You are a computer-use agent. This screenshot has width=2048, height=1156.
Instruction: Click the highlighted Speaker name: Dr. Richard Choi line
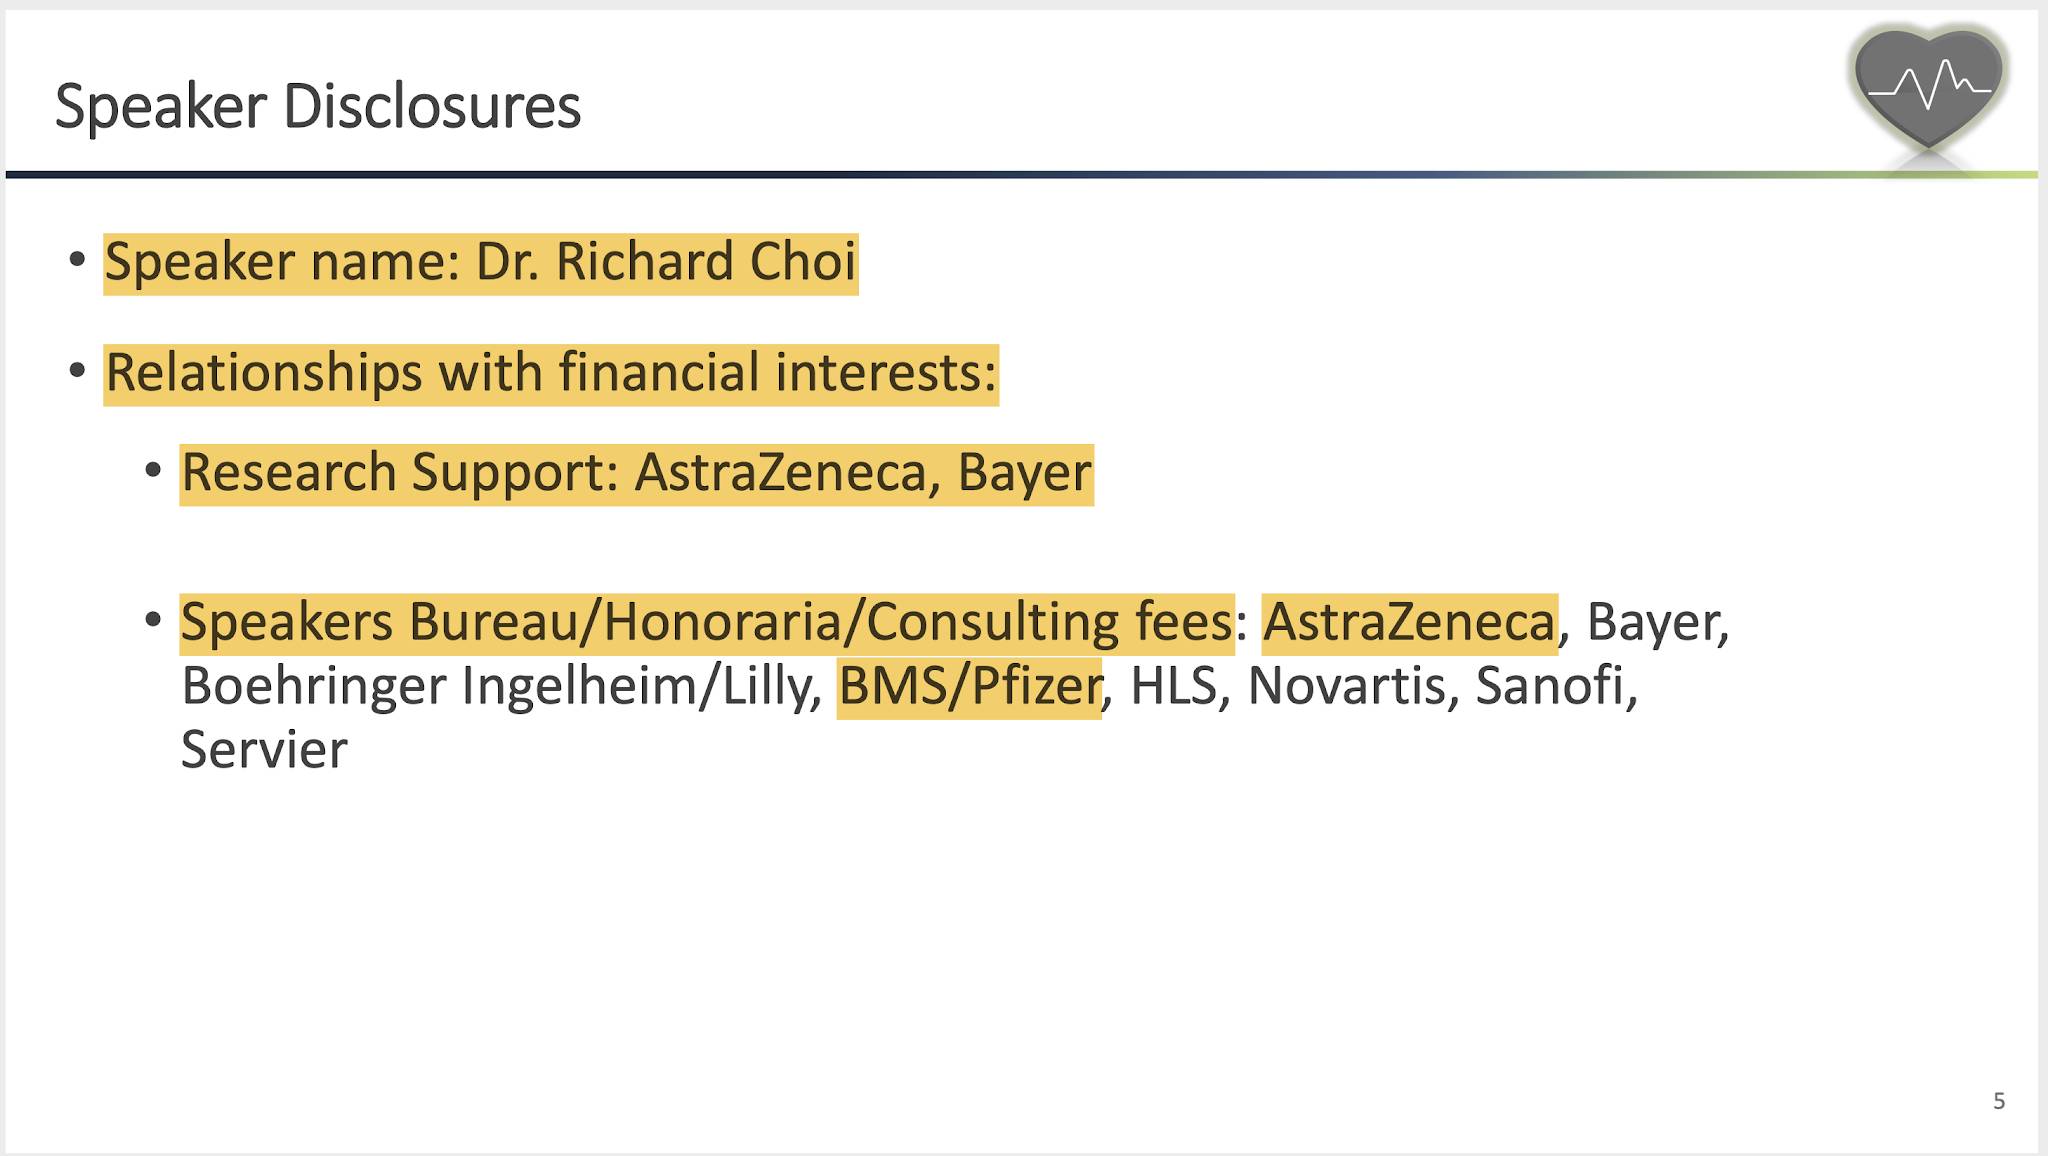(x=481, y=263)
